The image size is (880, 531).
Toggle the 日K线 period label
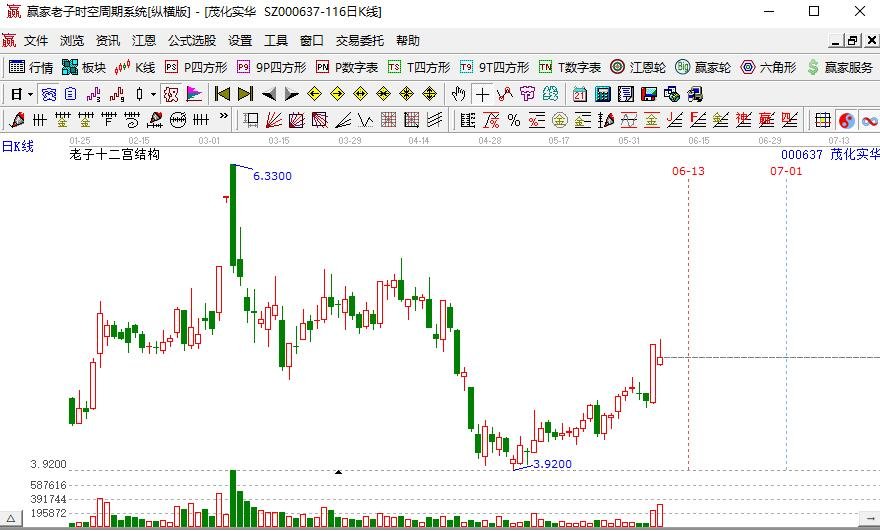click(18, 147)
